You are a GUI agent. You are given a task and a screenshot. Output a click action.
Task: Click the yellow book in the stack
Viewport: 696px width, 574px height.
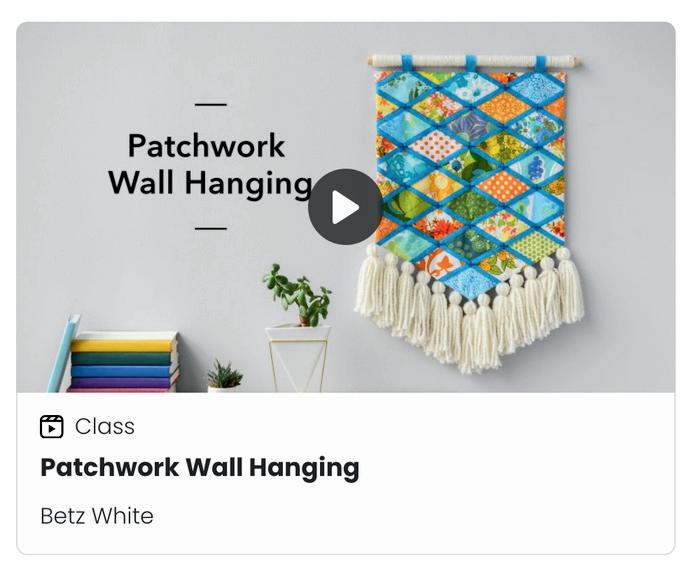(122, 346)
